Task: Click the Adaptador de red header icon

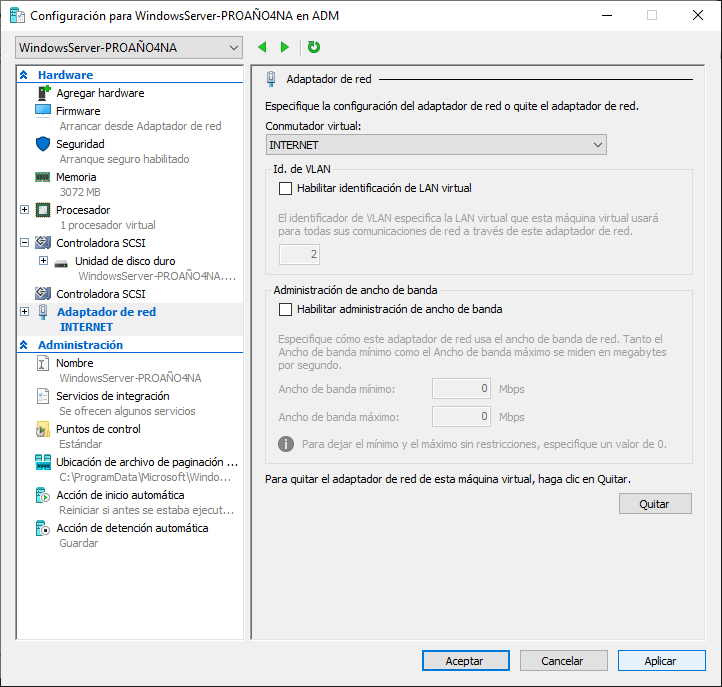Action: coord(271,79)
